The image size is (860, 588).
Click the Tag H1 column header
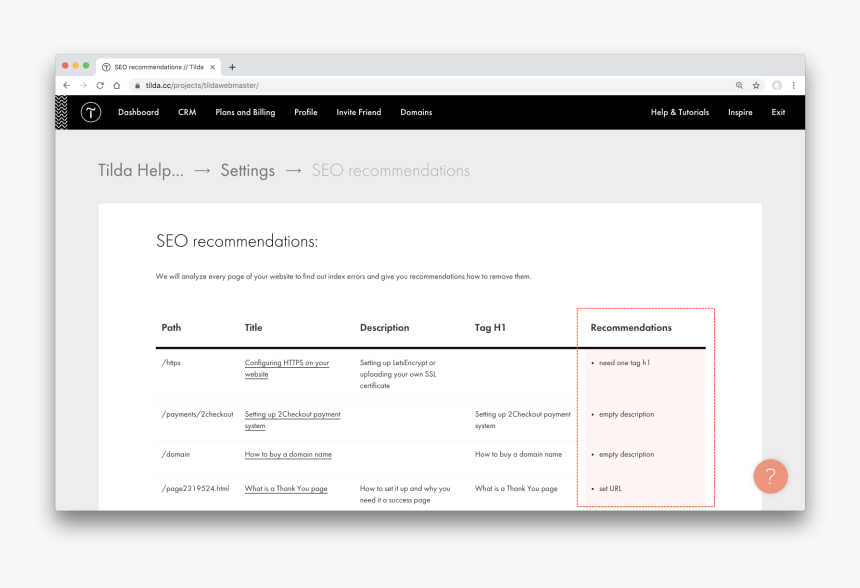coord(490,328)
